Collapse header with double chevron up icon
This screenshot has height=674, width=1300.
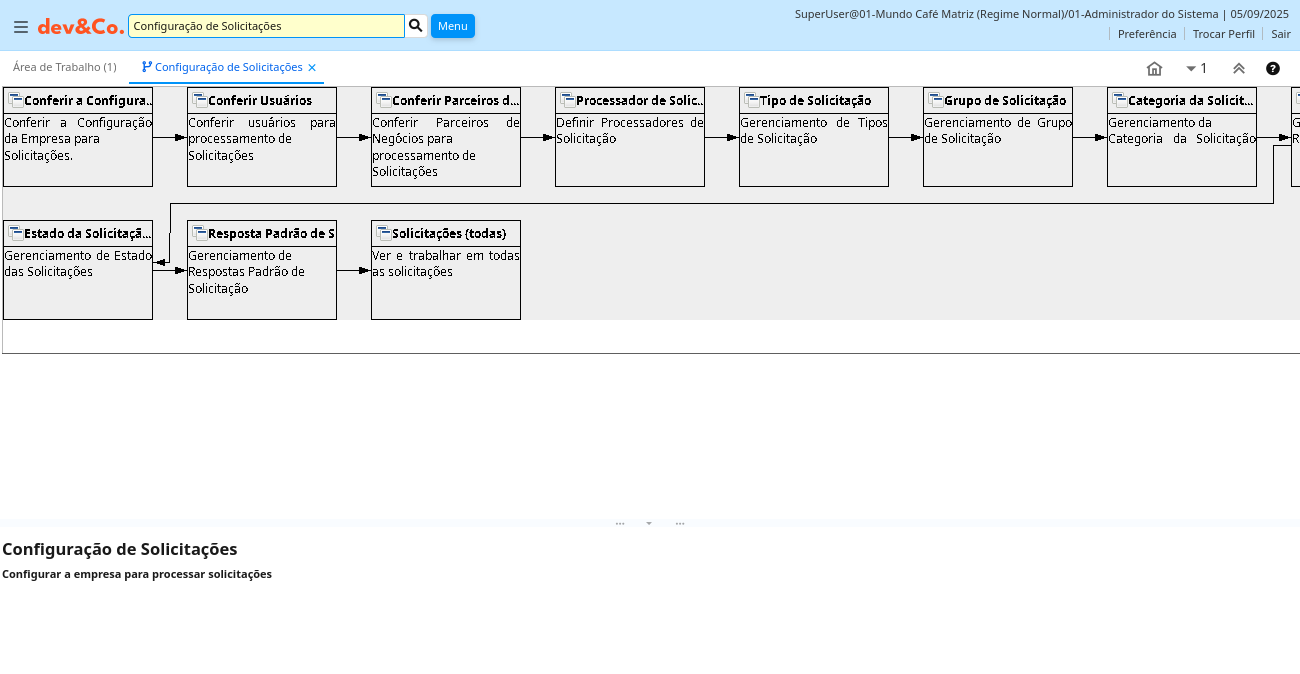(x=1238, y=68)
